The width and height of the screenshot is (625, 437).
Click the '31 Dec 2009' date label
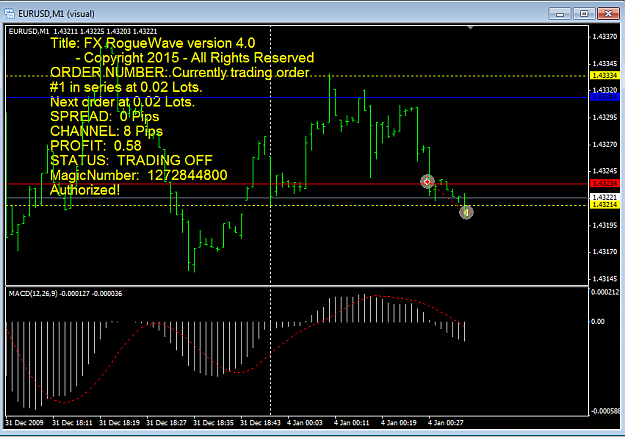(x=24, y=423)
